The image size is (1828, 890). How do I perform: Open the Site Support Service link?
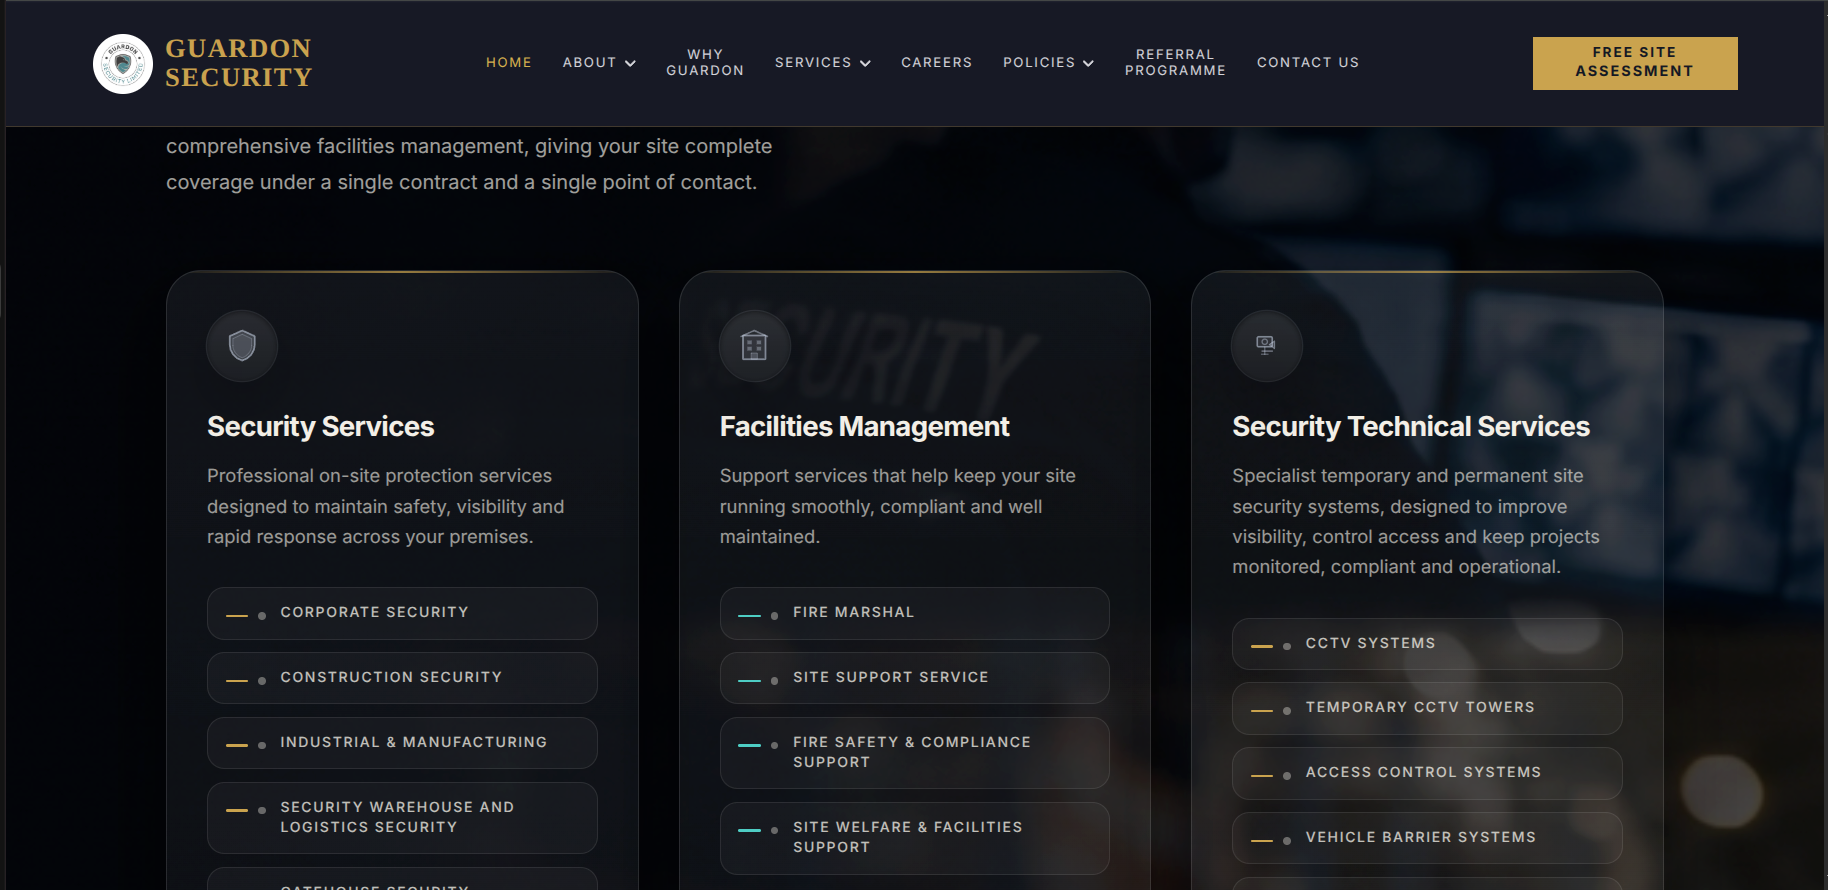point(914,678)
